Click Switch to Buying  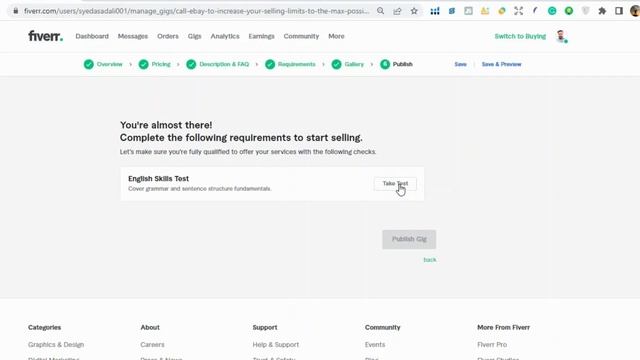coord(520,36)
